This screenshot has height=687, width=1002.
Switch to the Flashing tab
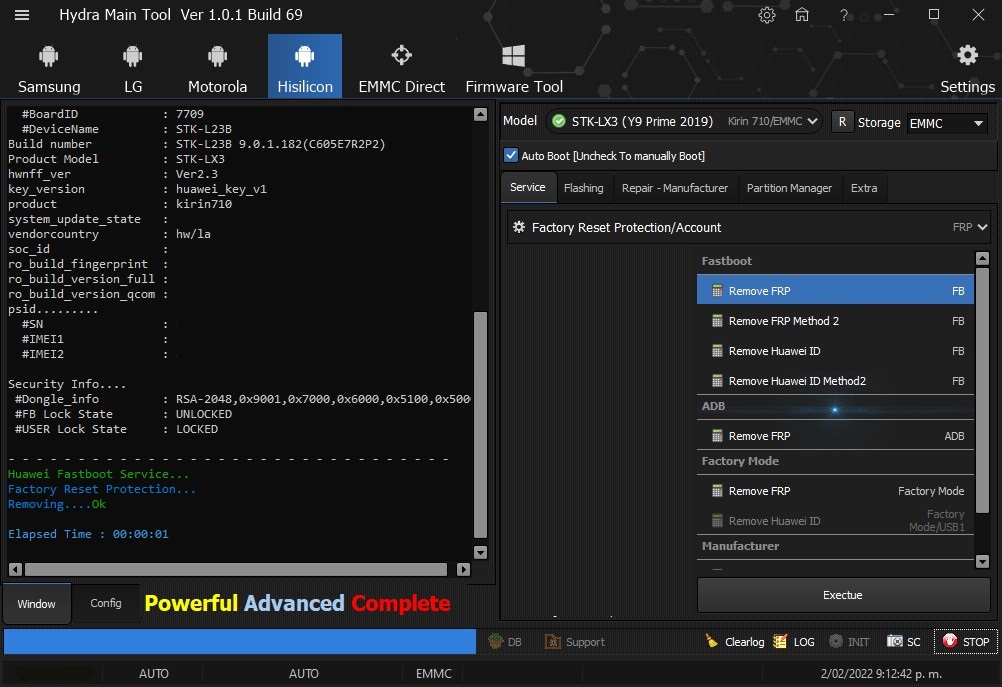coord(583,188)
